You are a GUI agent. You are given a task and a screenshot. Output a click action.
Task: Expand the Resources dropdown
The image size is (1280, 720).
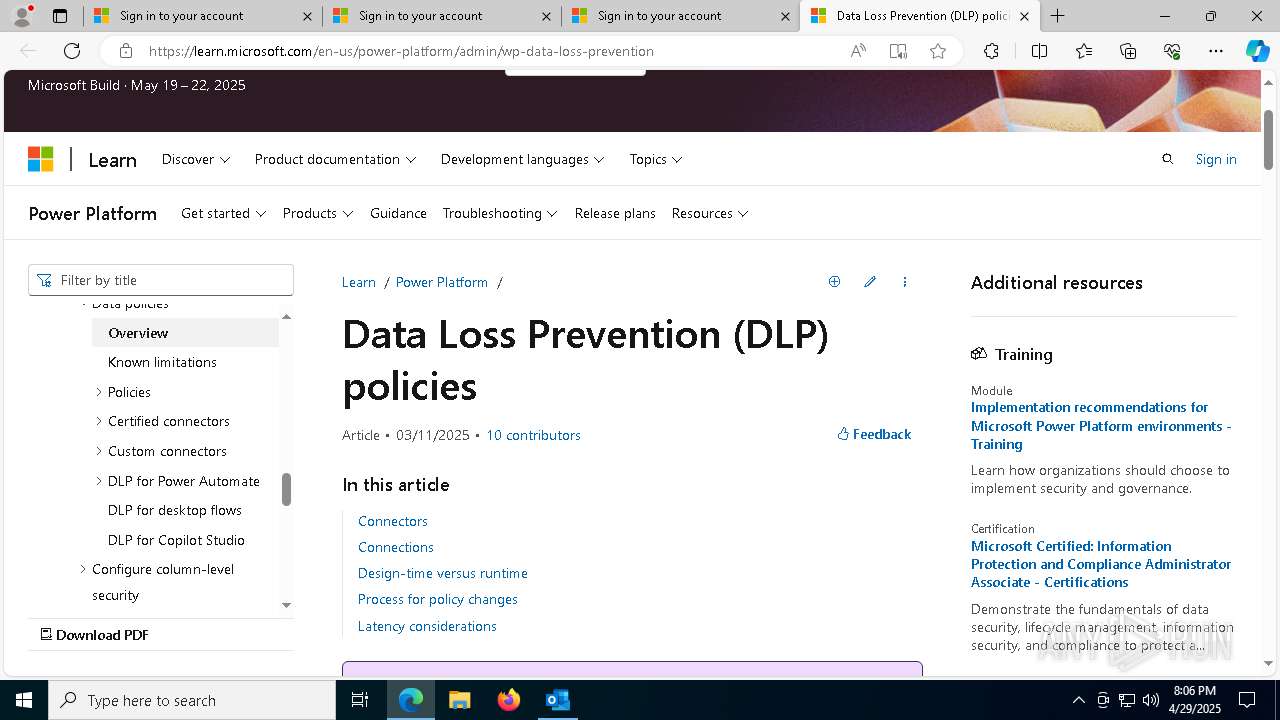[x=710, y=213]
